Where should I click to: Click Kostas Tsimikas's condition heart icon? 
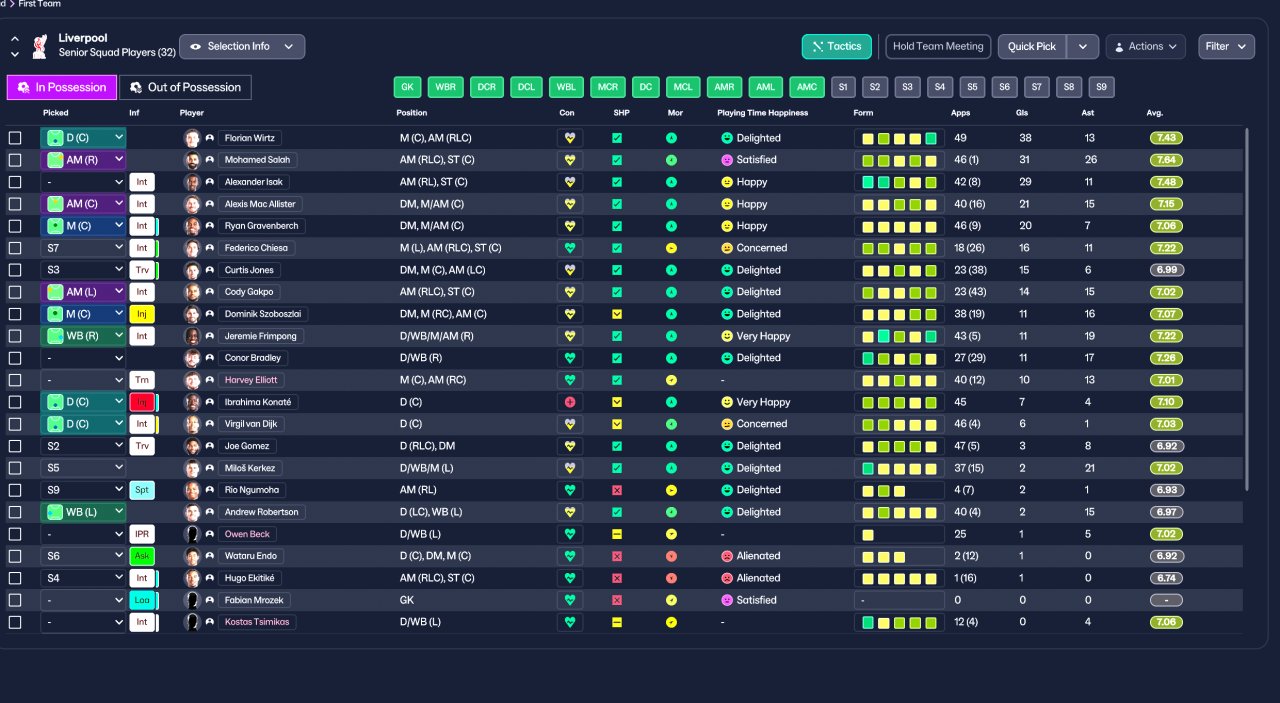(570, 622)
